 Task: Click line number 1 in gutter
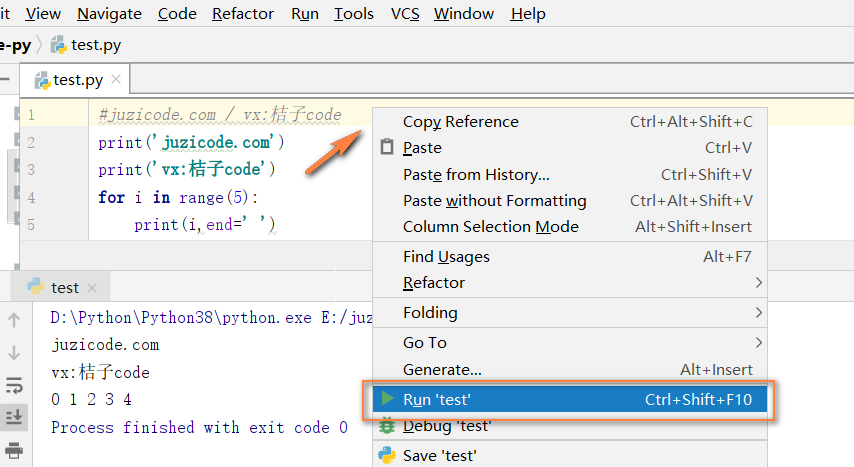[31, 115]
